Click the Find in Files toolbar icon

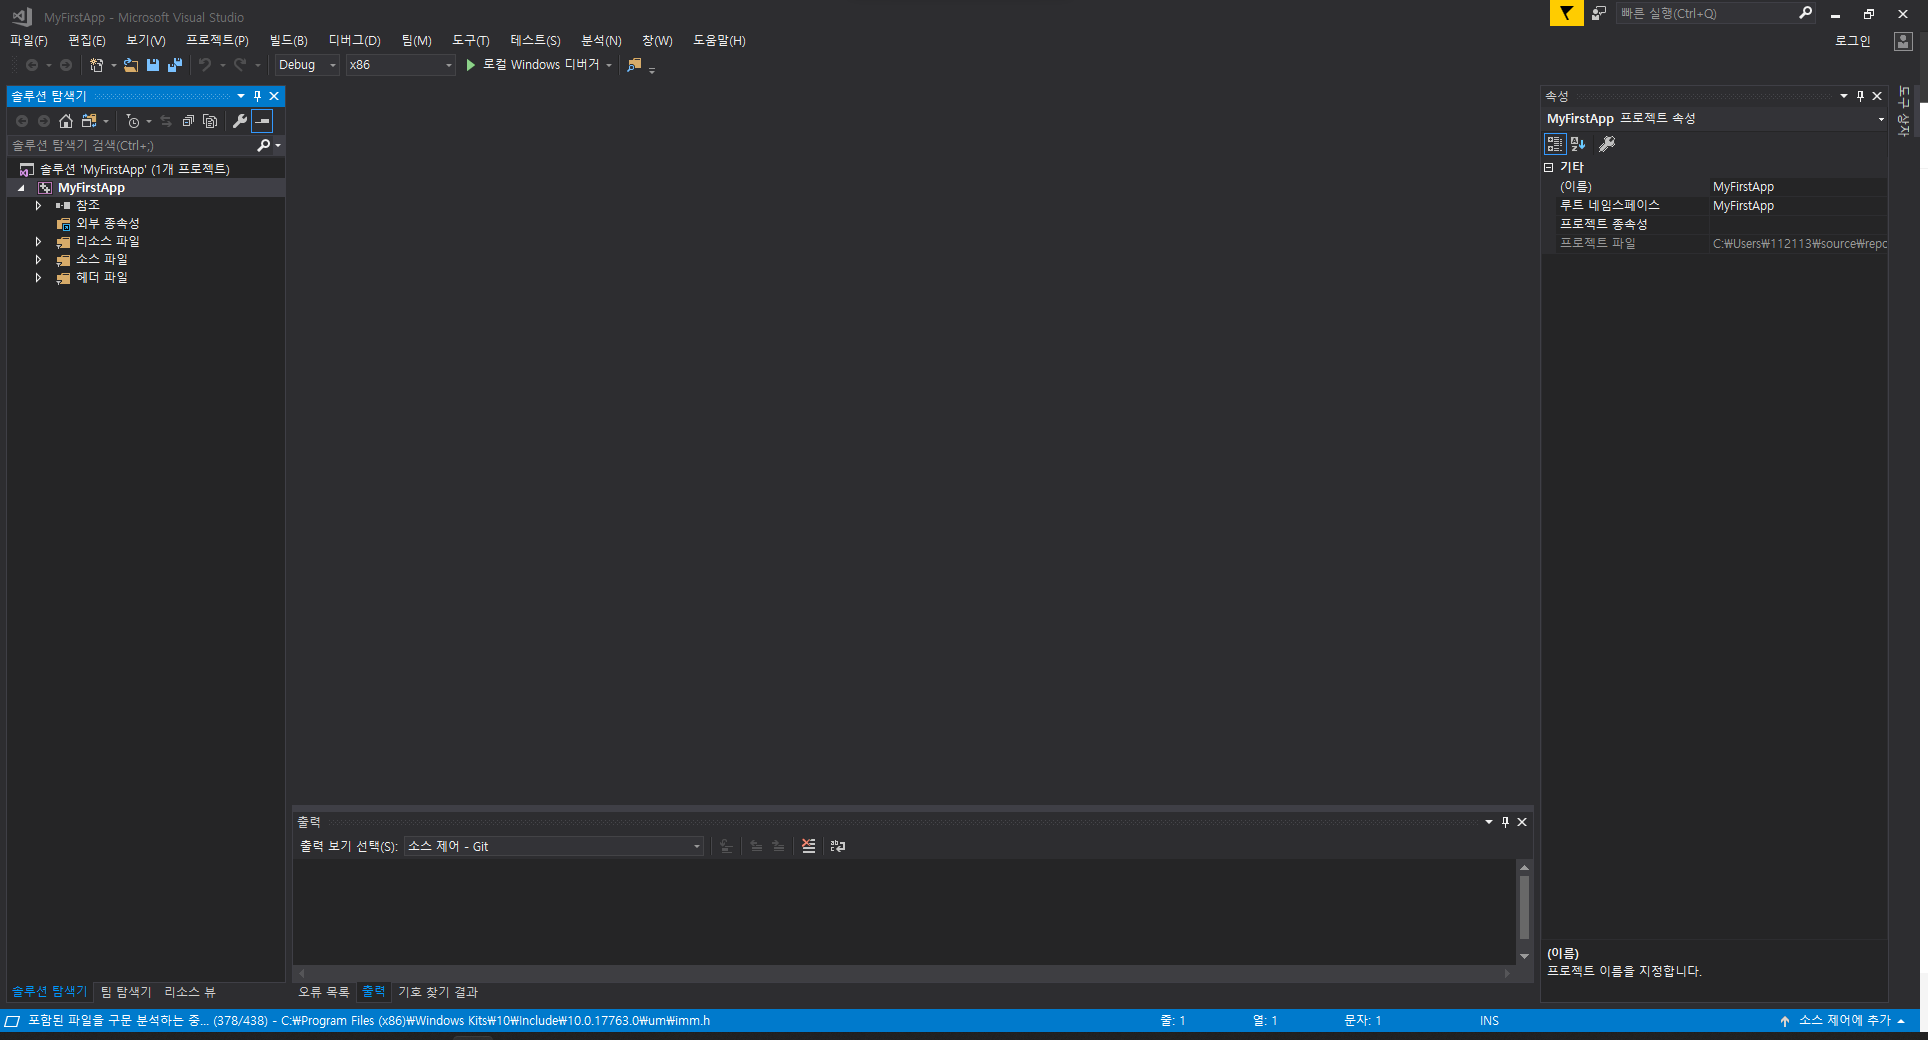pos(634,65)
